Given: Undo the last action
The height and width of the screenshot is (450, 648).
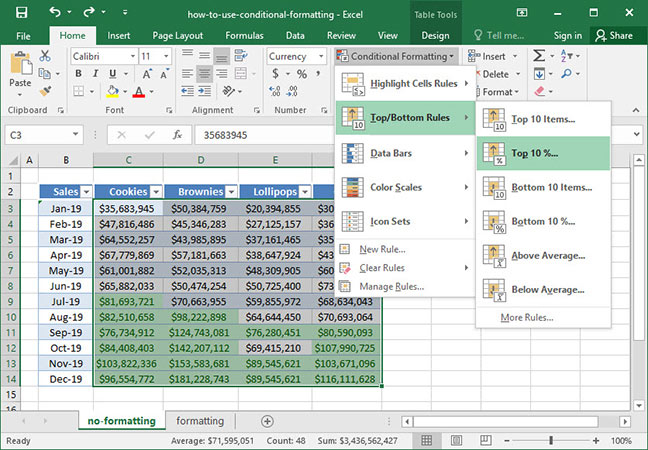Looking at the screenshot, I should (x=55, y=12).
